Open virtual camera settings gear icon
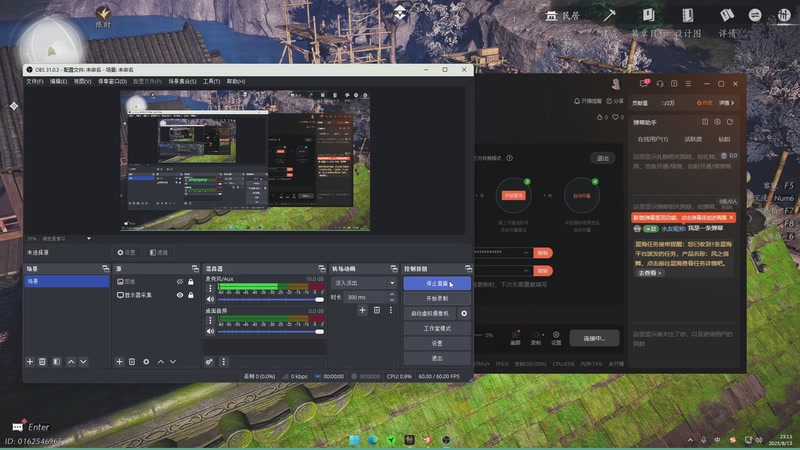The height and width of the screenshot is (450, 800). [464, 313]
